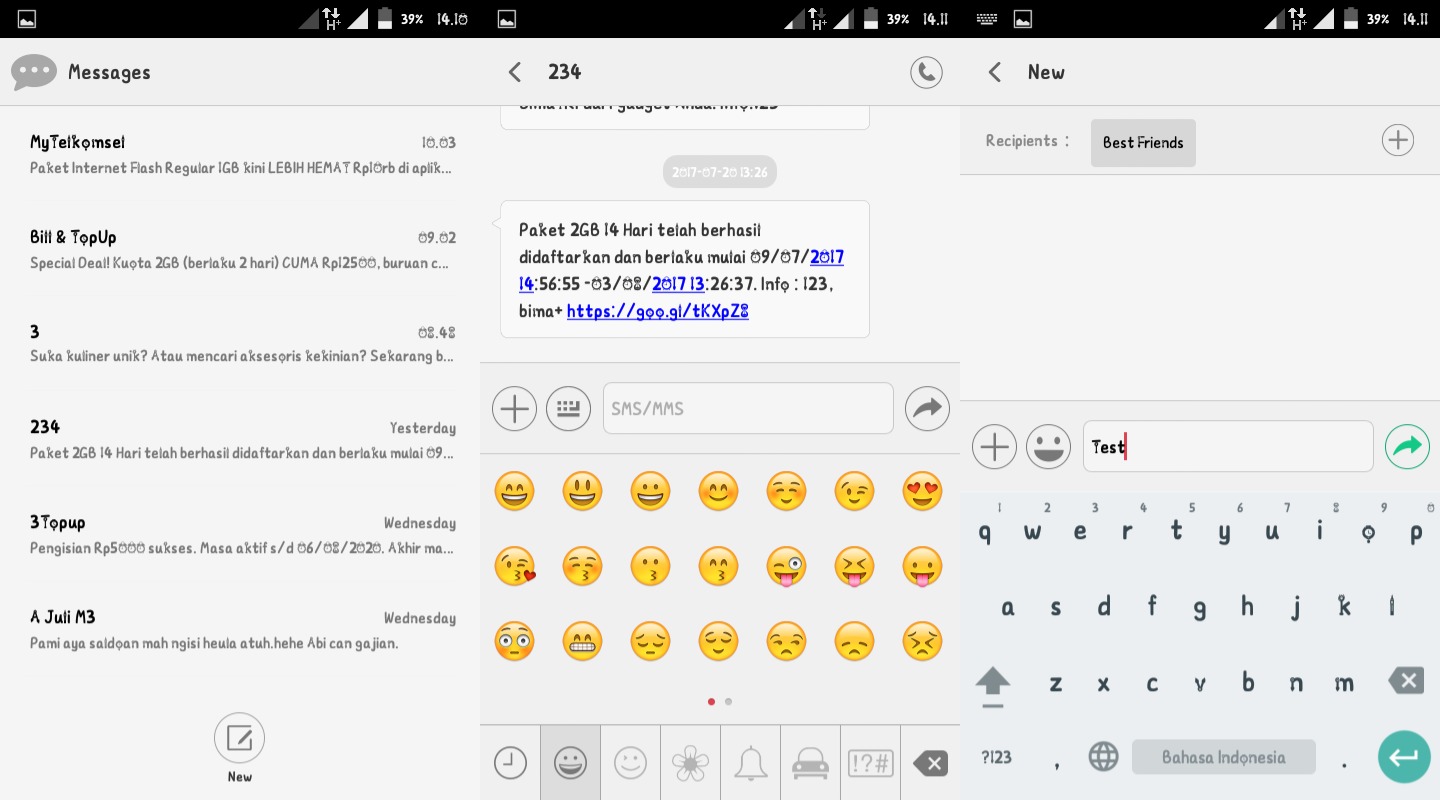1440x800 pixels.
Task: Switch to keyboard in the 234 conversation
Action: pos(568,408)
